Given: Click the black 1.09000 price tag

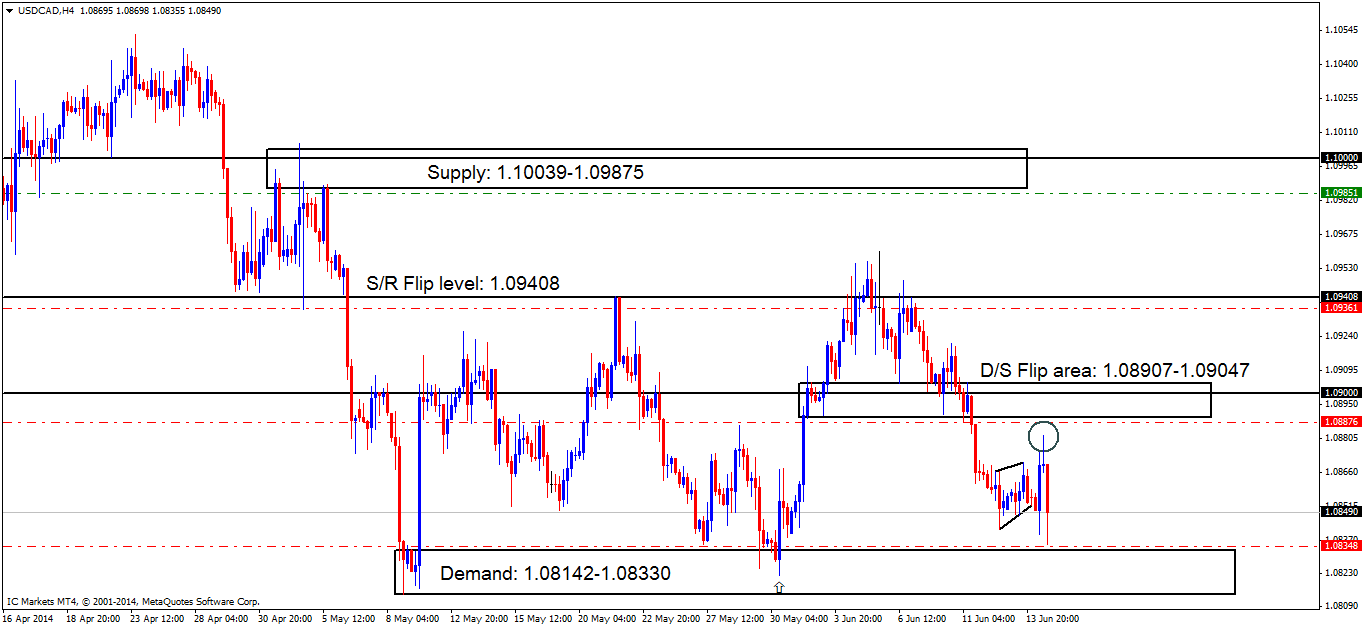Looking at the screenshot, I should (x=1340, y=393).
